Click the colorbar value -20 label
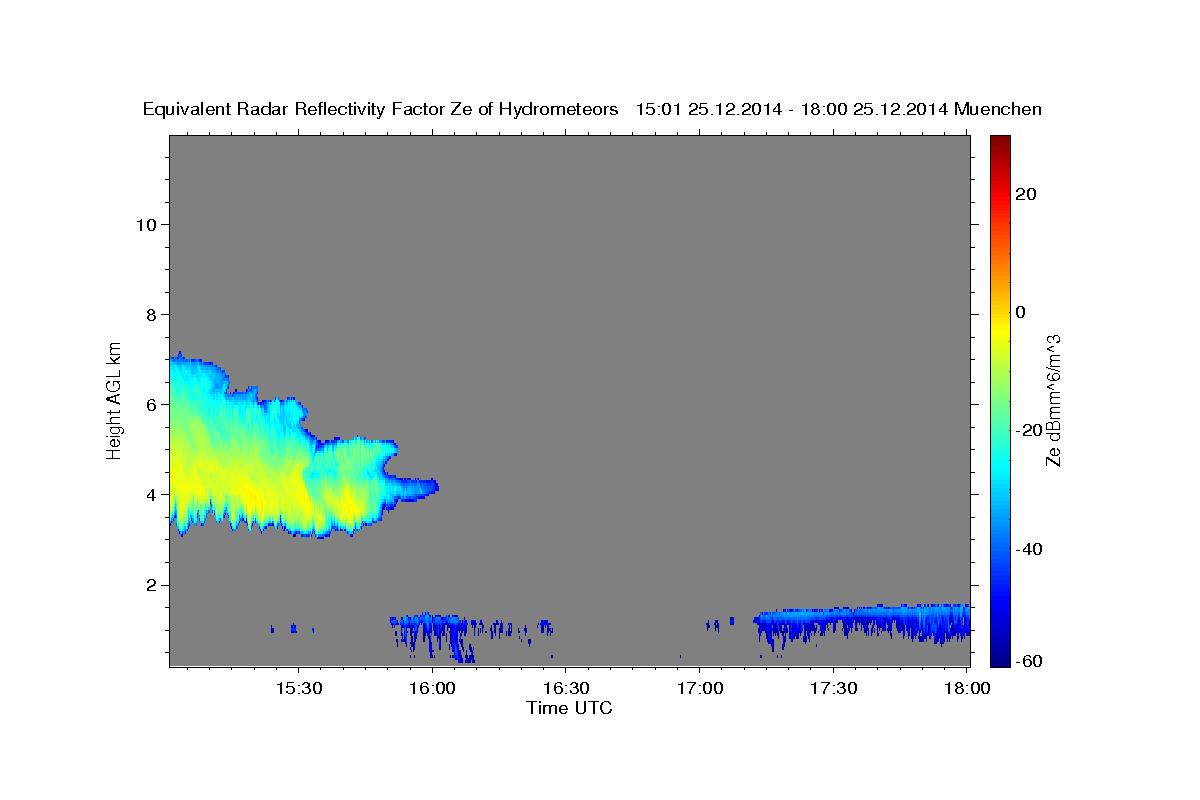 coord(1029,430)
